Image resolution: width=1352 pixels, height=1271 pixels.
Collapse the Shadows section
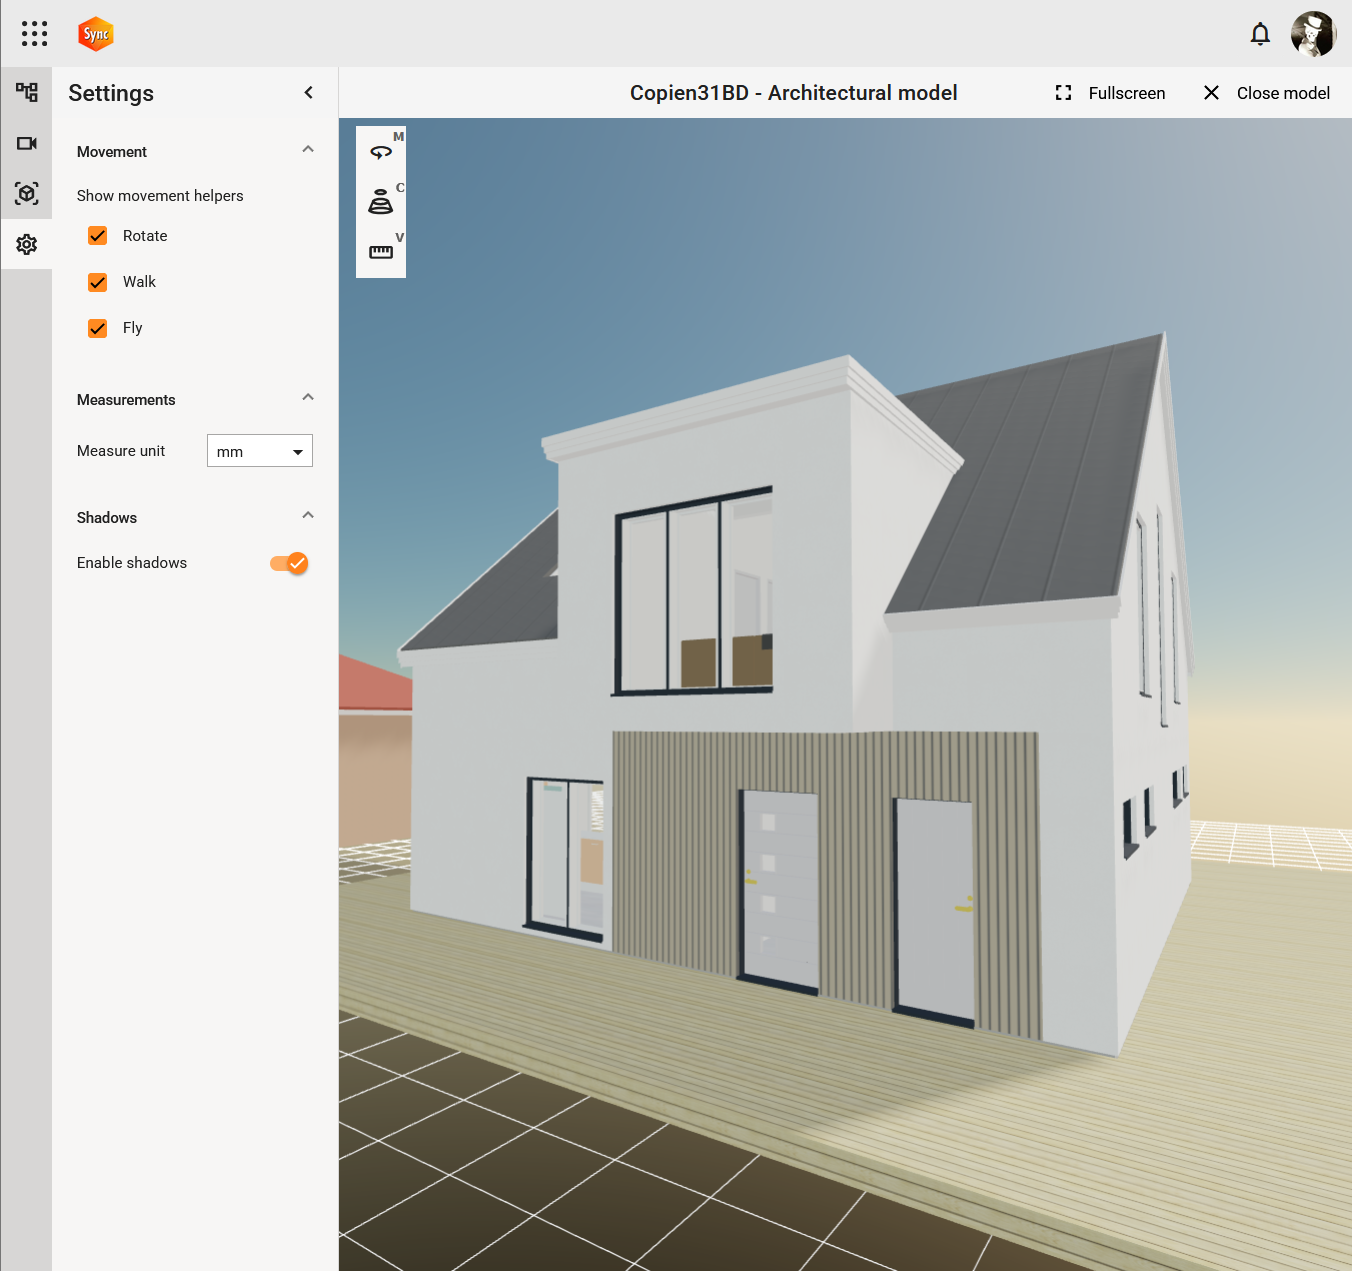tap(308, 516)
